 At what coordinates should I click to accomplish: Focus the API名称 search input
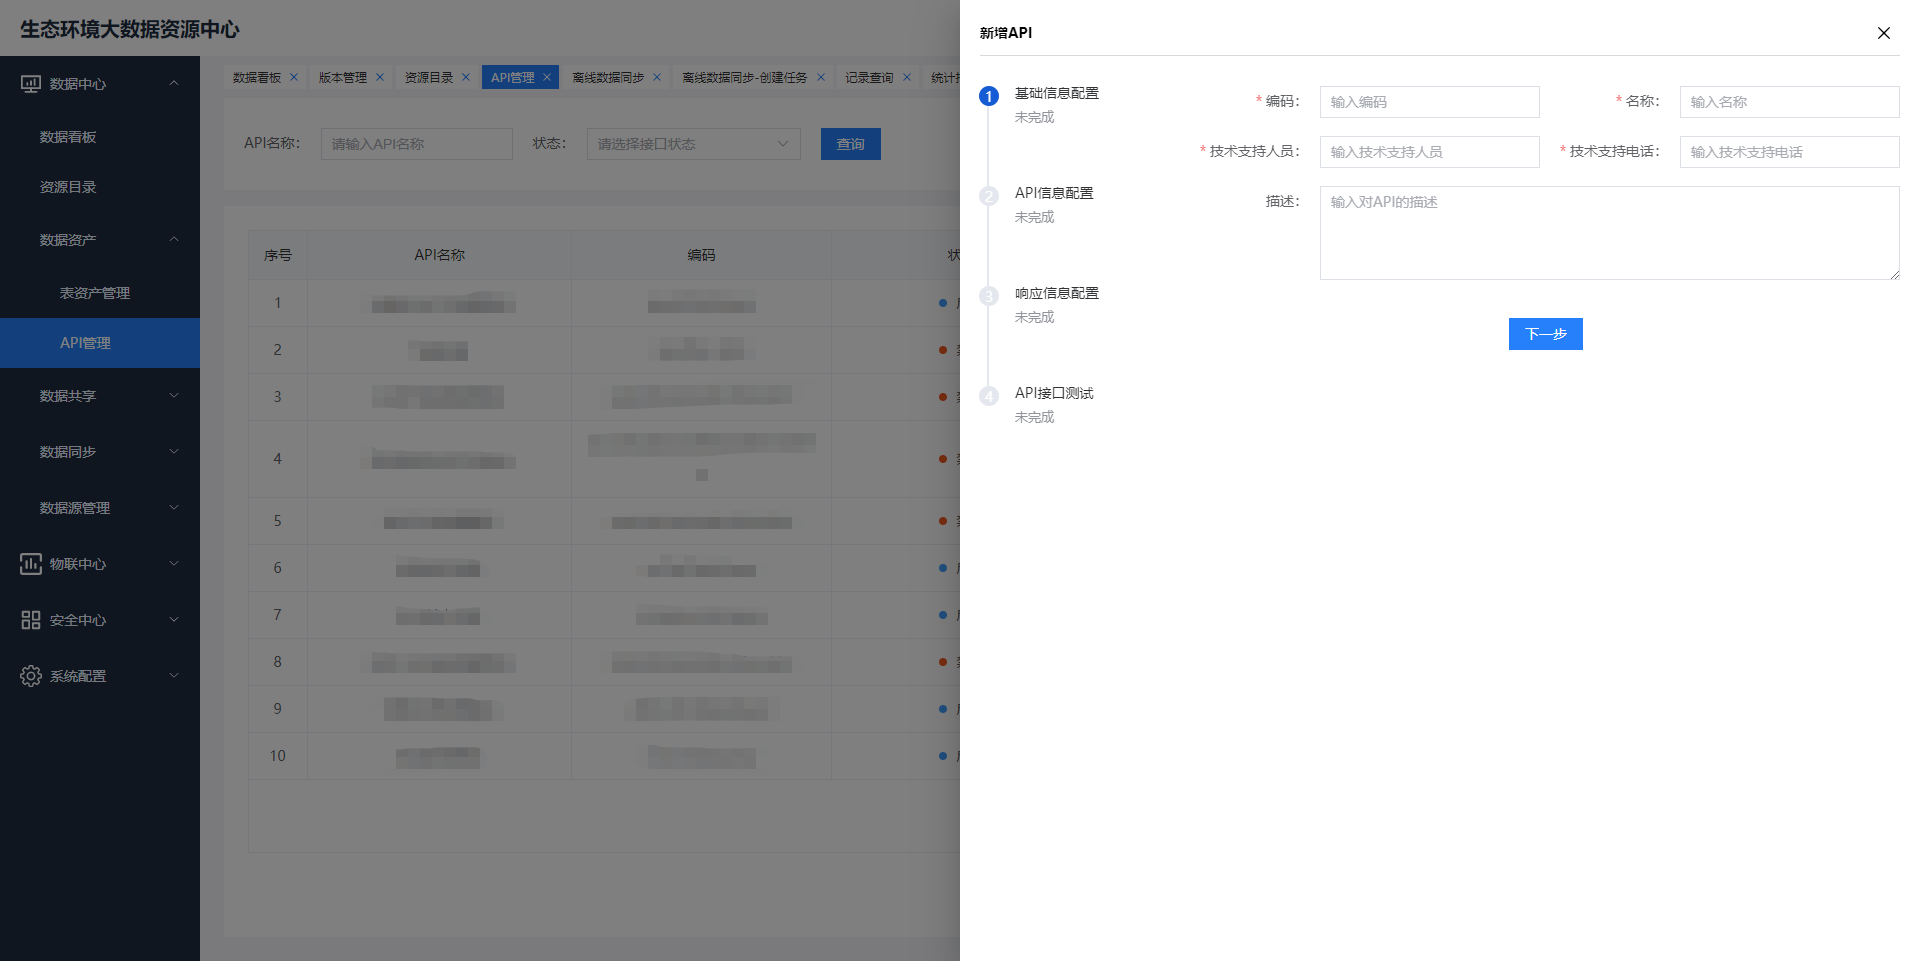tap(417, 144)
